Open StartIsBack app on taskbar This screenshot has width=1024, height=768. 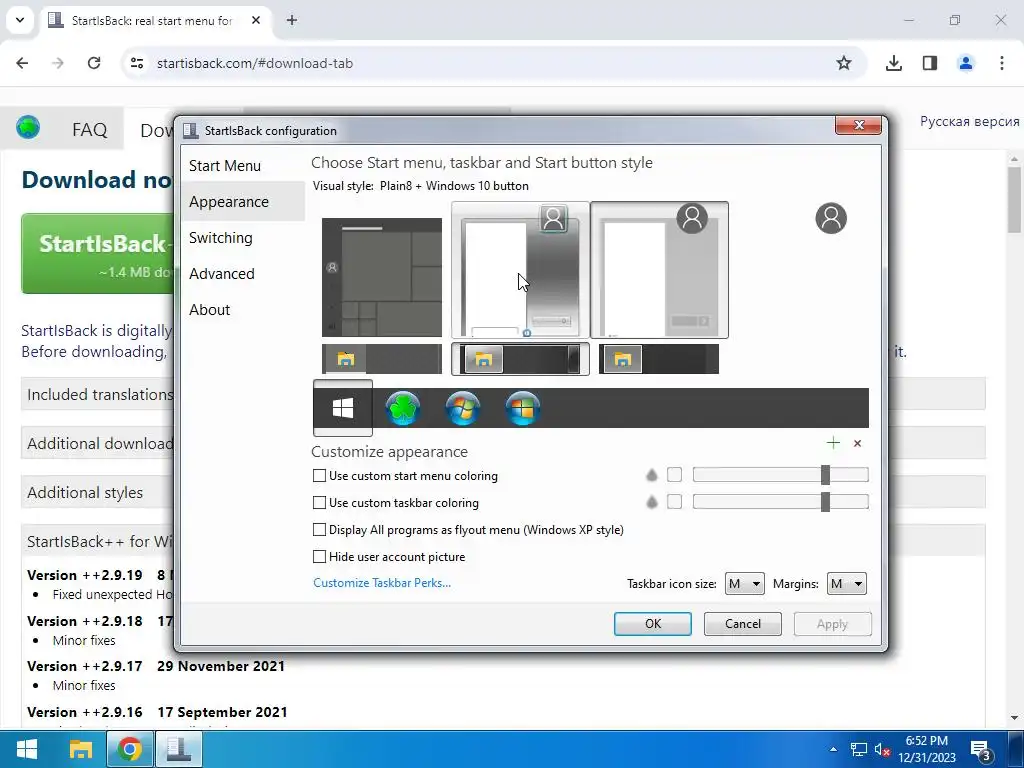point(178,749)
